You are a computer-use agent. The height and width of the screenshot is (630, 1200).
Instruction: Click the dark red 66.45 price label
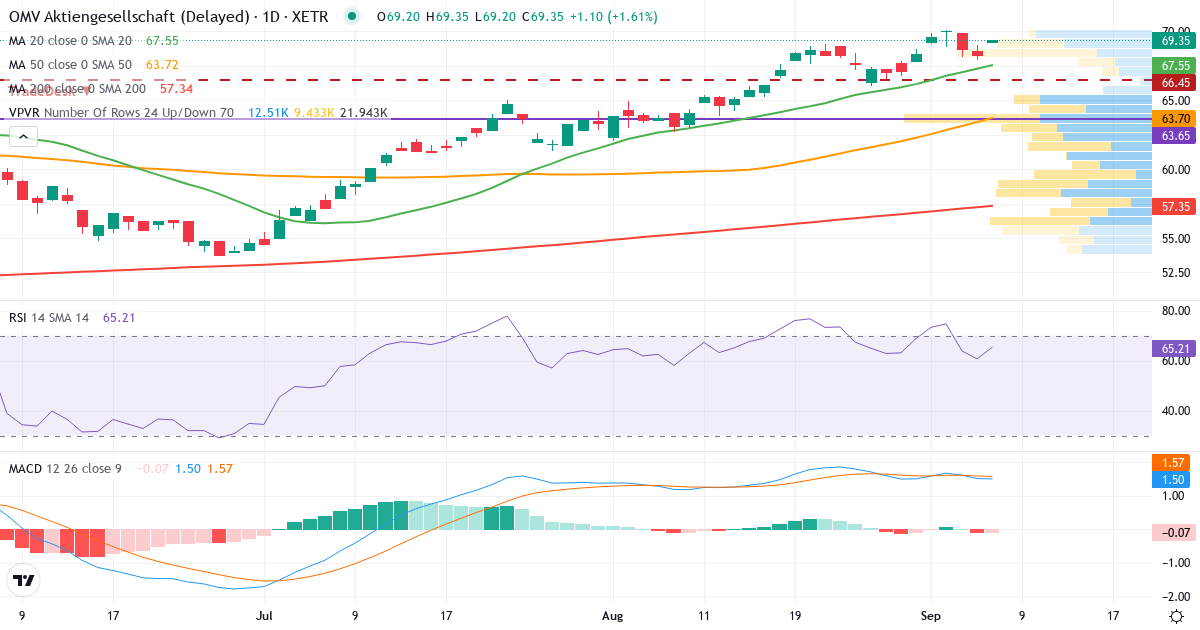[x=1175, y=82]
